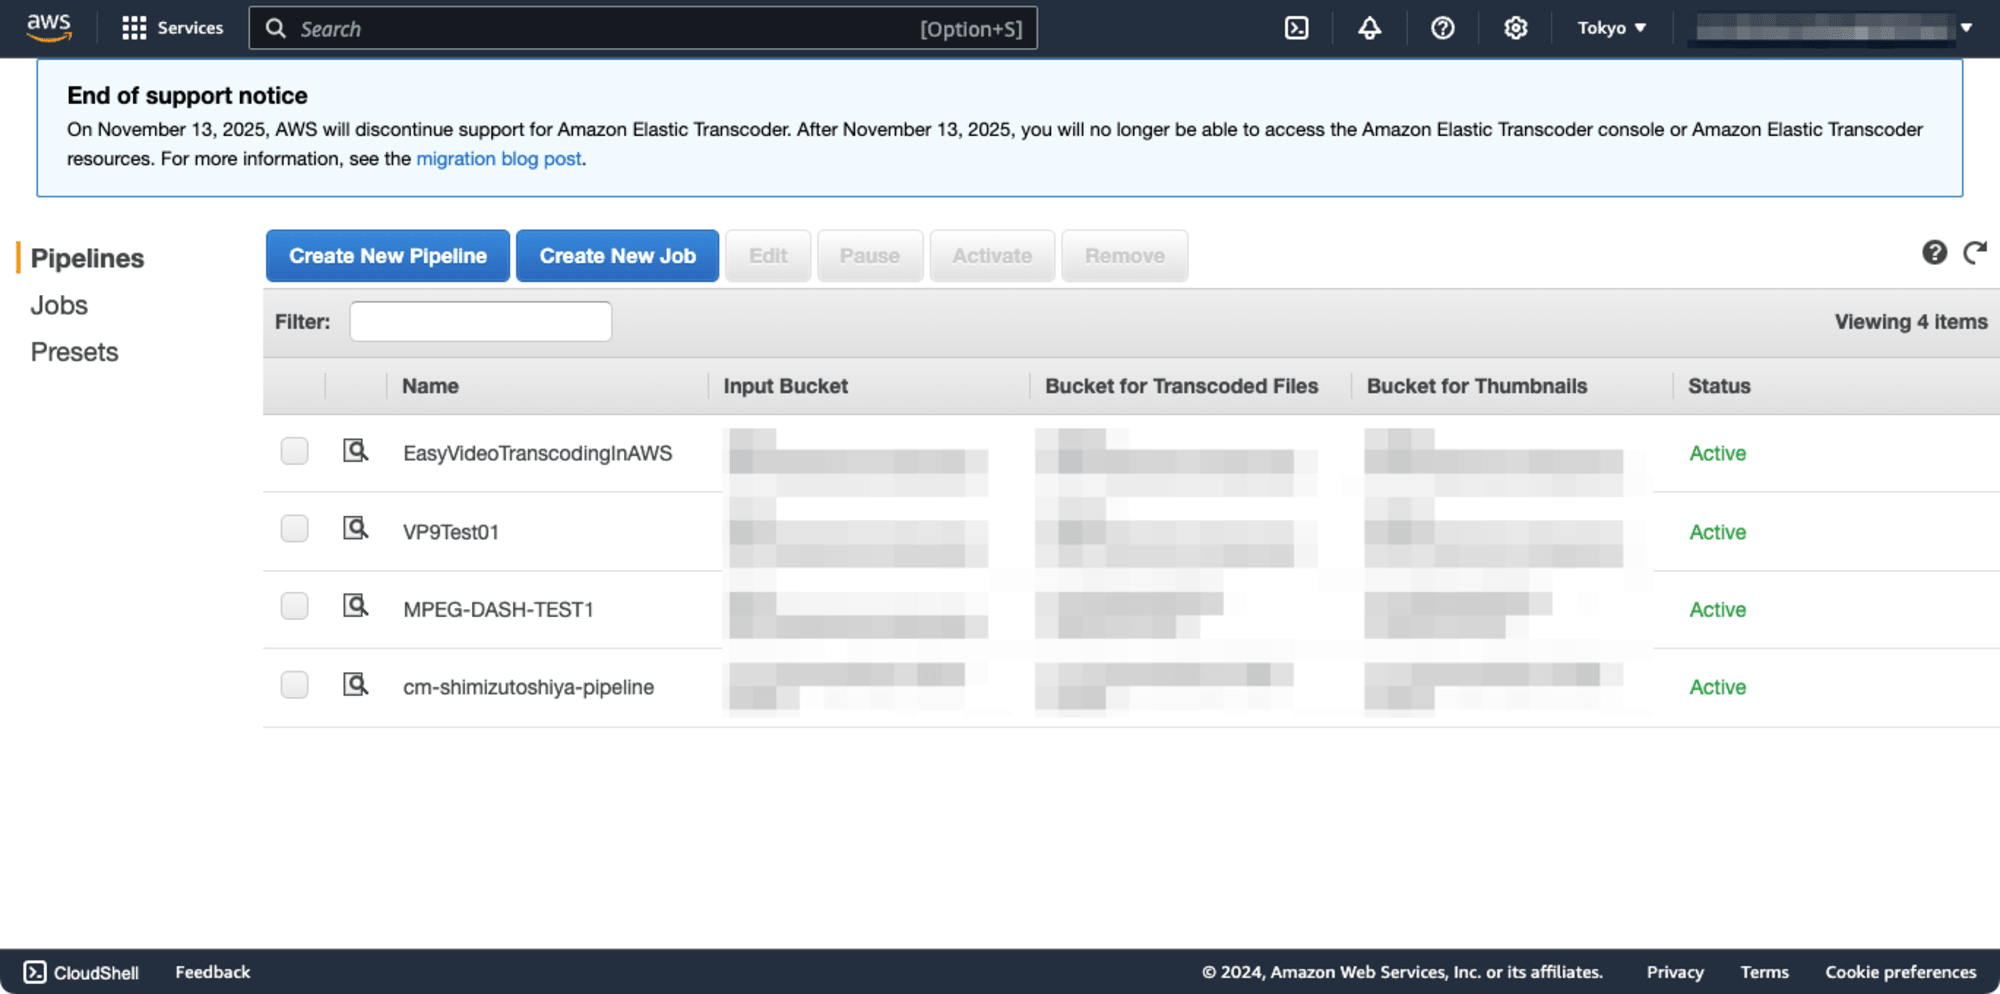This screenshot has height=994, width=2000.
Task: Open CloudShell icon in top navigation bar
Action: point(1296,28)
